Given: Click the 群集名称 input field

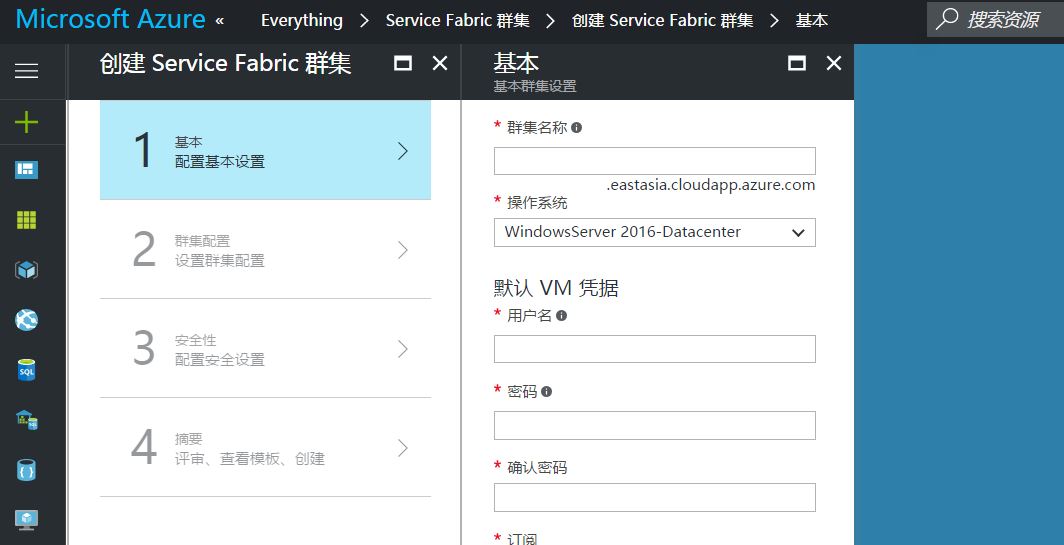Looking at the screenshot, I should click(x=655, y=161).
